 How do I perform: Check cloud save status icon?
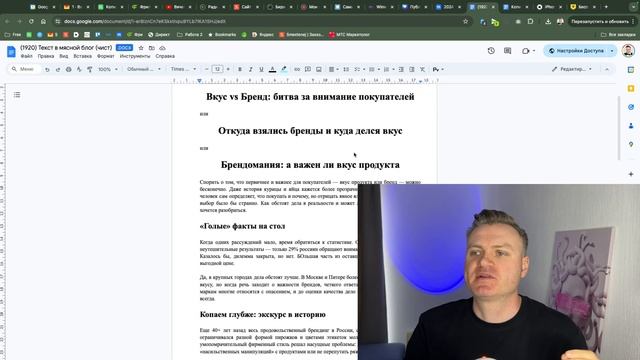[x=162, y=48]
